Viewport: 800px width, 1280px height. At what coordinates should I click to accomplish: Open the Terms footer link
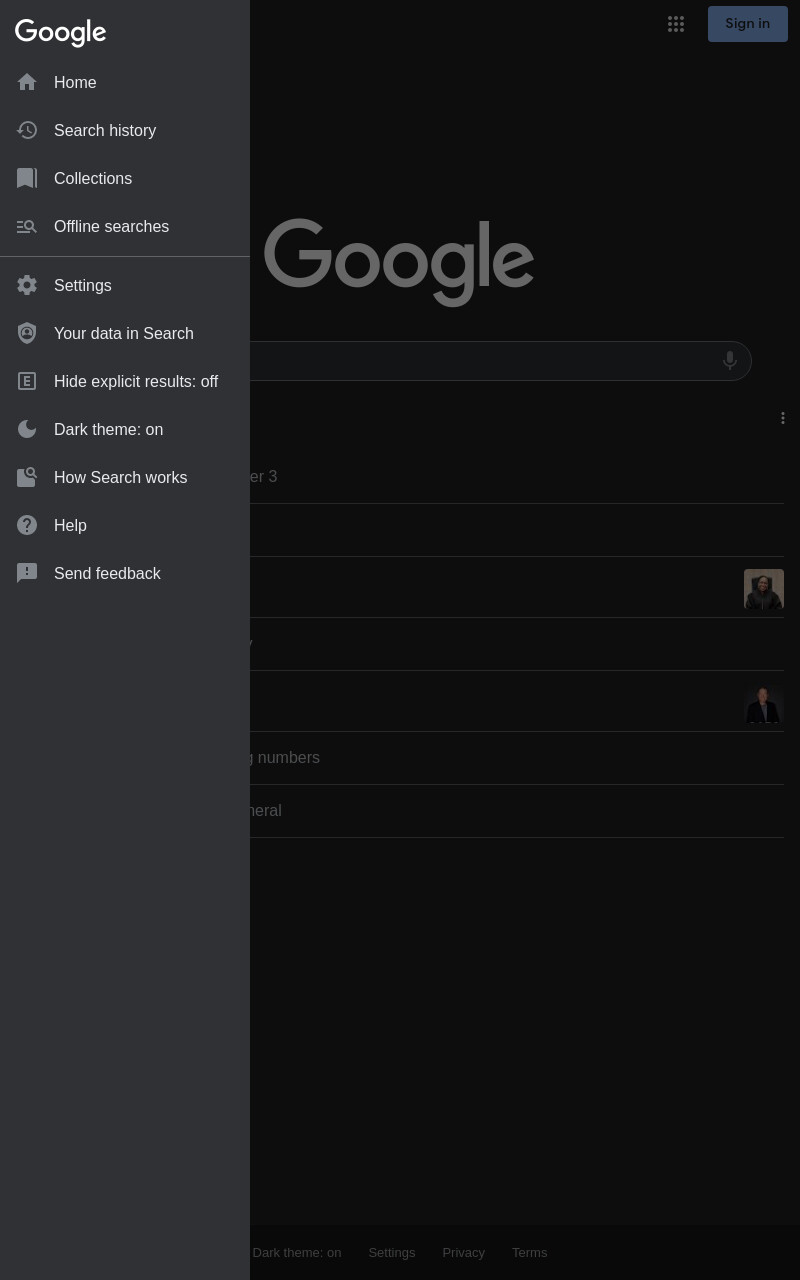click(x=529, y=1252)
